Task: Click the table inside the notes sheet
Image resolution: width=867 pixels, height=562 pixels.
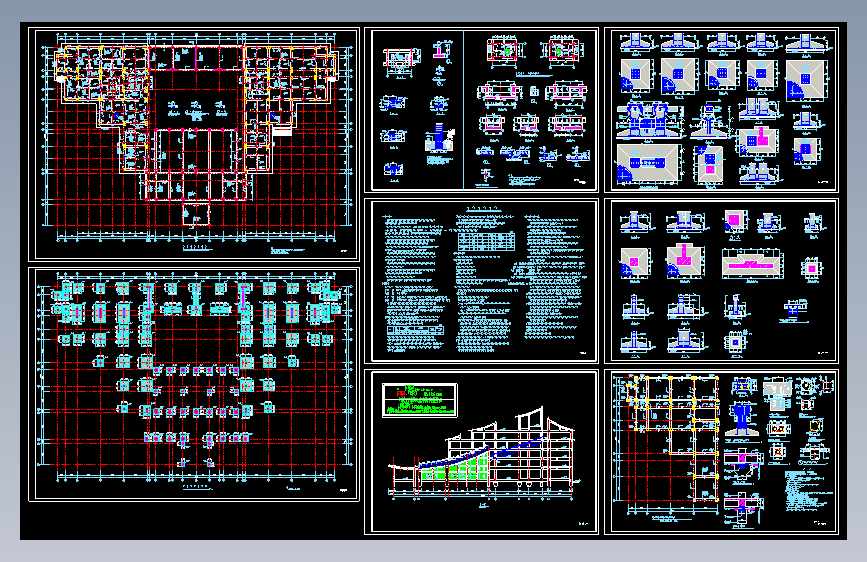Action: click(486, 241)
